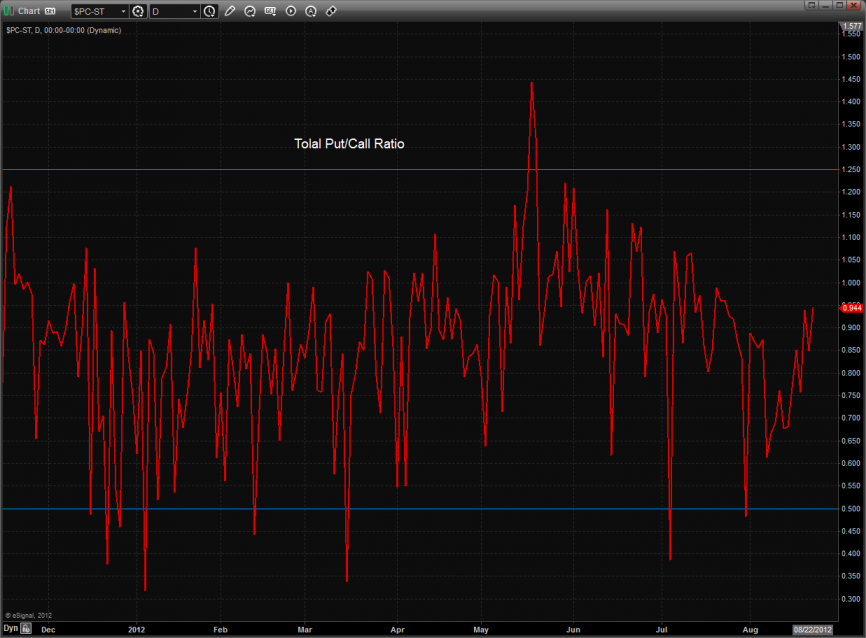Open the small SEI toolbar menu icon

tap(270, 12)
